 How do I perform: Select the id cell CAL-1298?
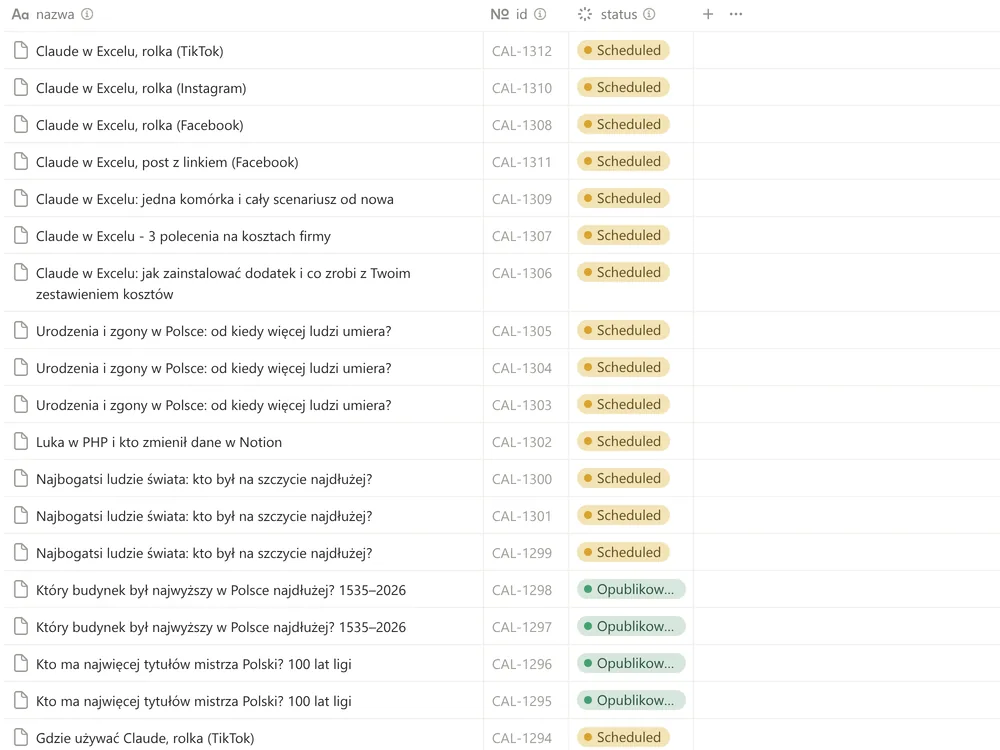522,590
